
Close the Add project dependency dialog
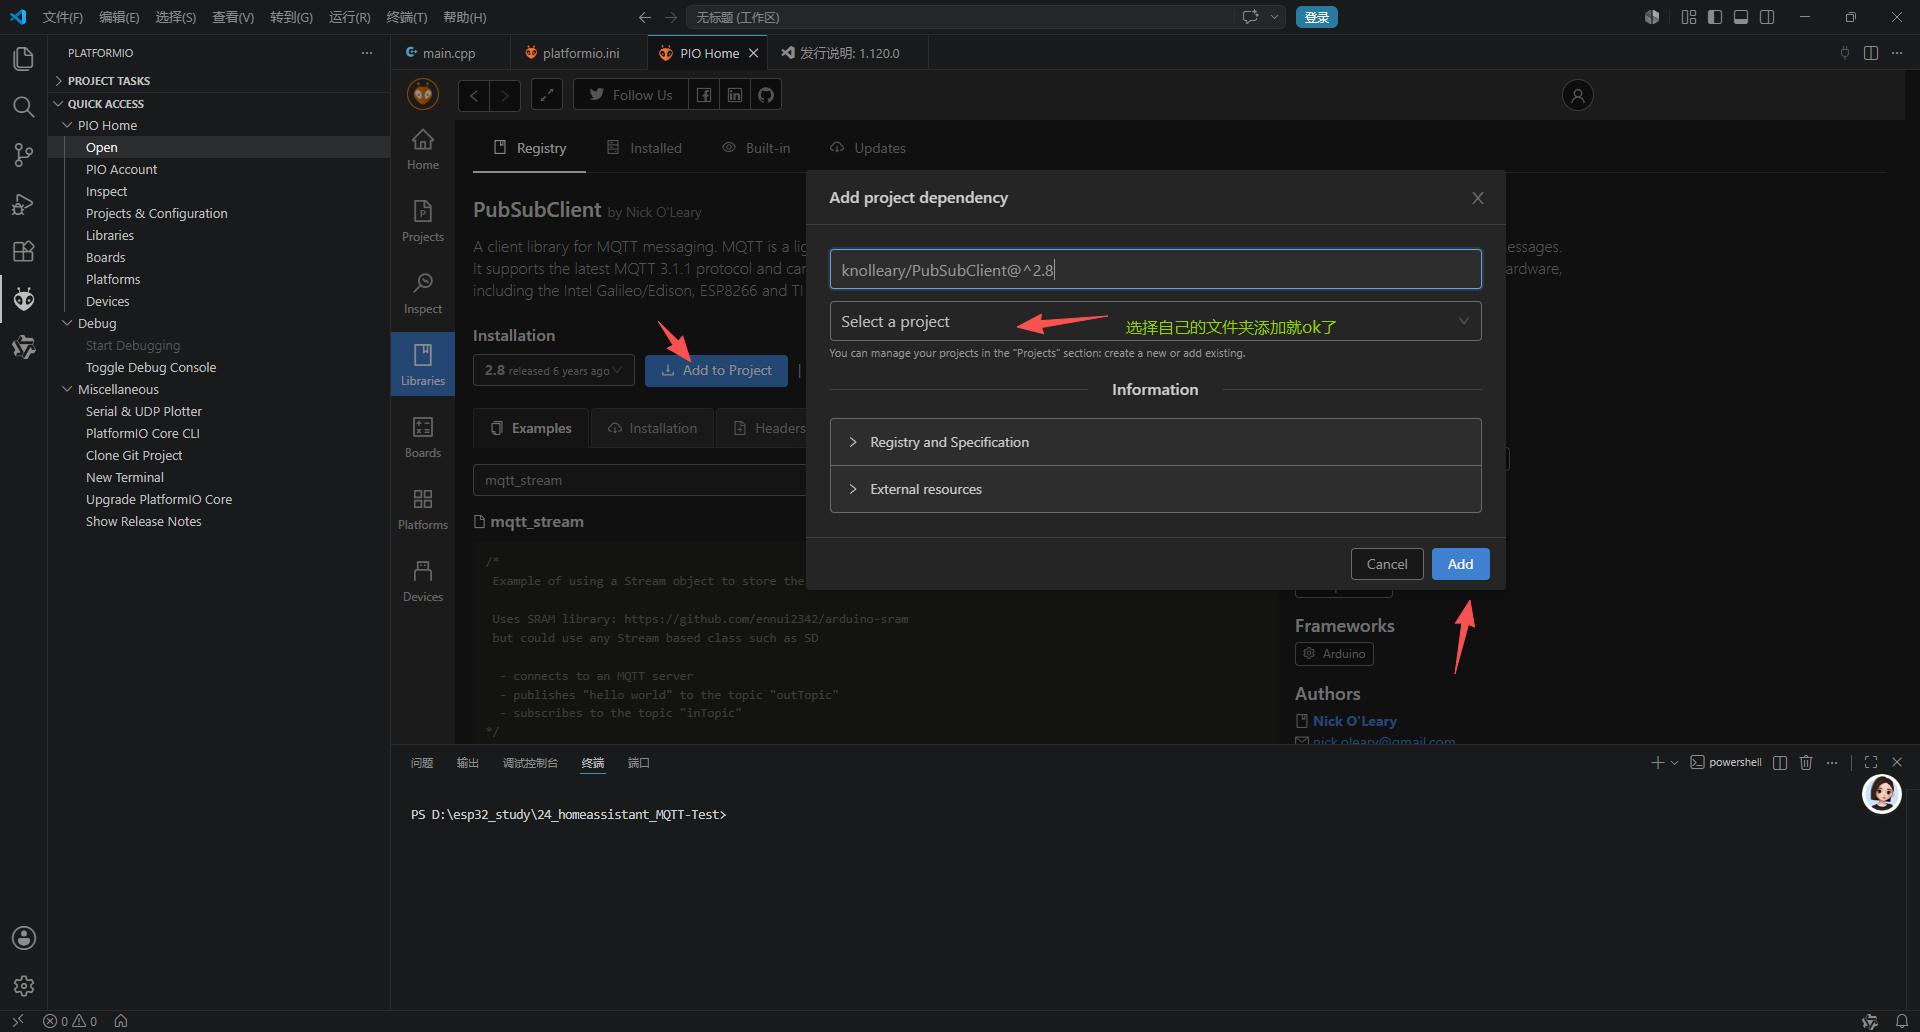click(1478, 198)
